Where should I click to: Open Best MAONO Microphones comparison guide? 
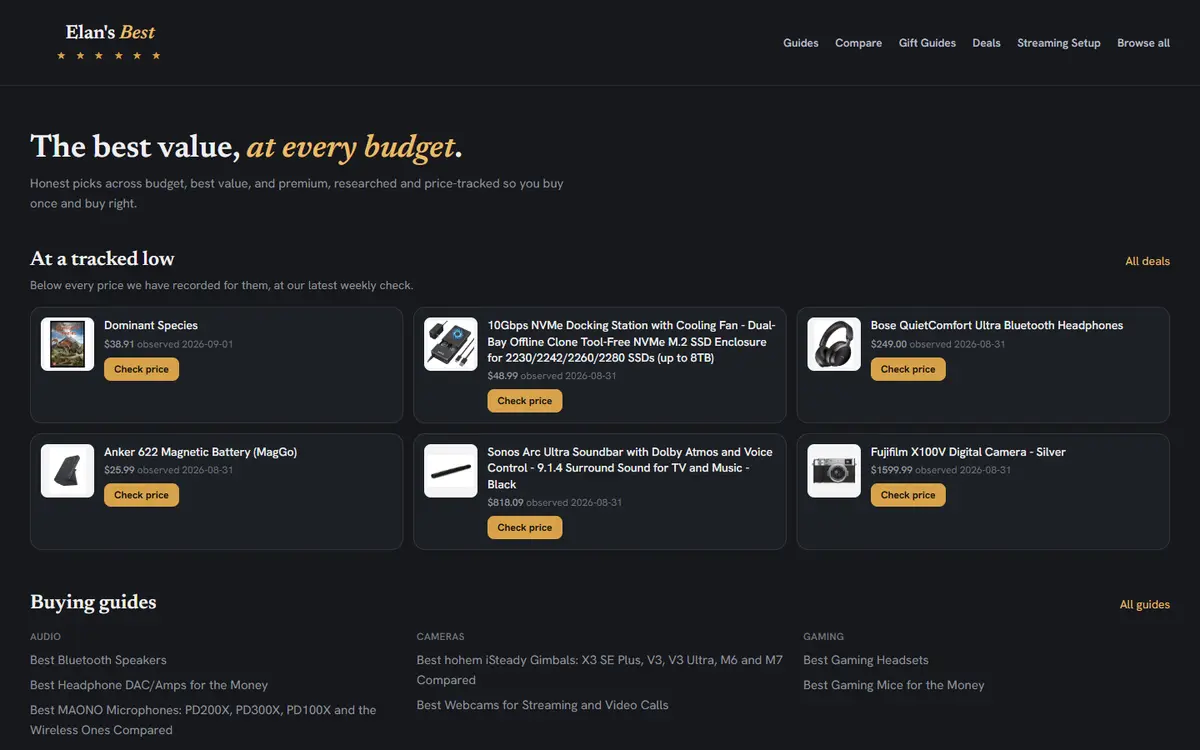pyautogui.click(x=203, y=720)
